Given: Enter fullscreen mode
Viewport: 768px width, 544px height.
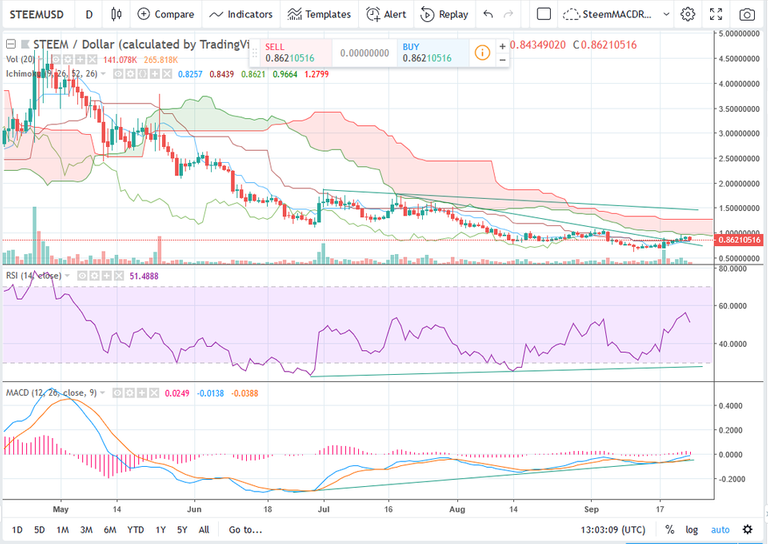Looking at the screenshot, I should [716, 14].
